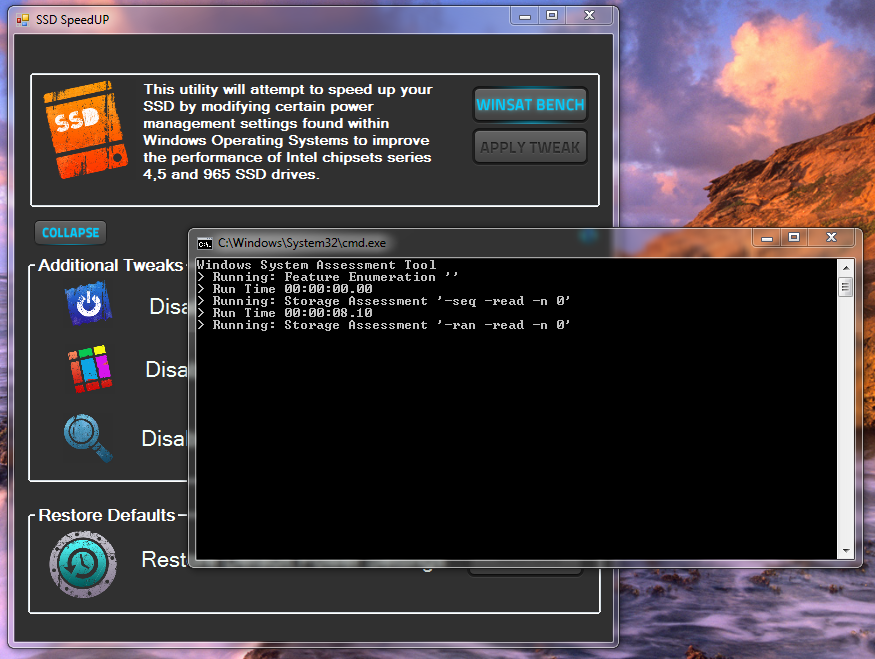
Task: Minimize the SSD SpeedUP window
Action: click(x=523, y=15)
